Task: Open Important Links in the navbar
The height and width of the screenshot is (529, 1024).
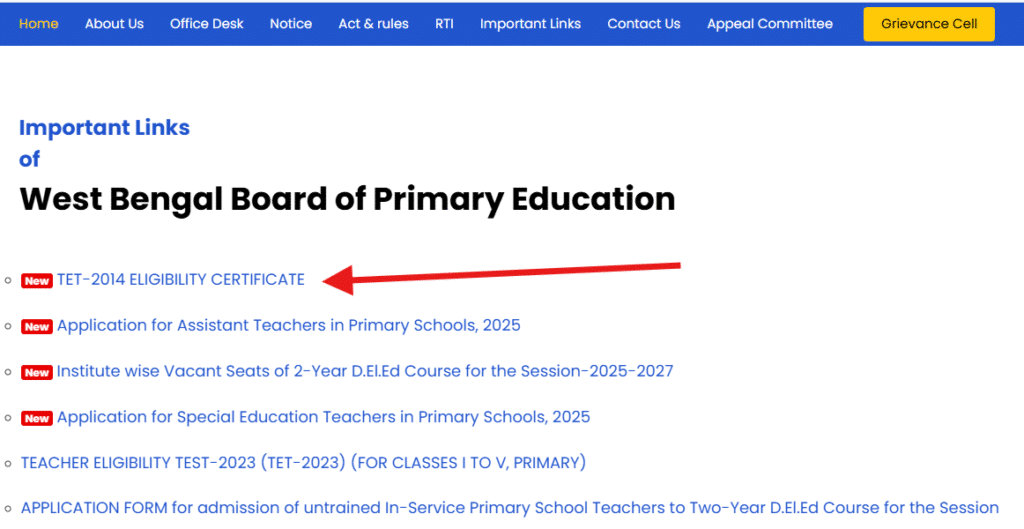Action: (x=530, y=24)
